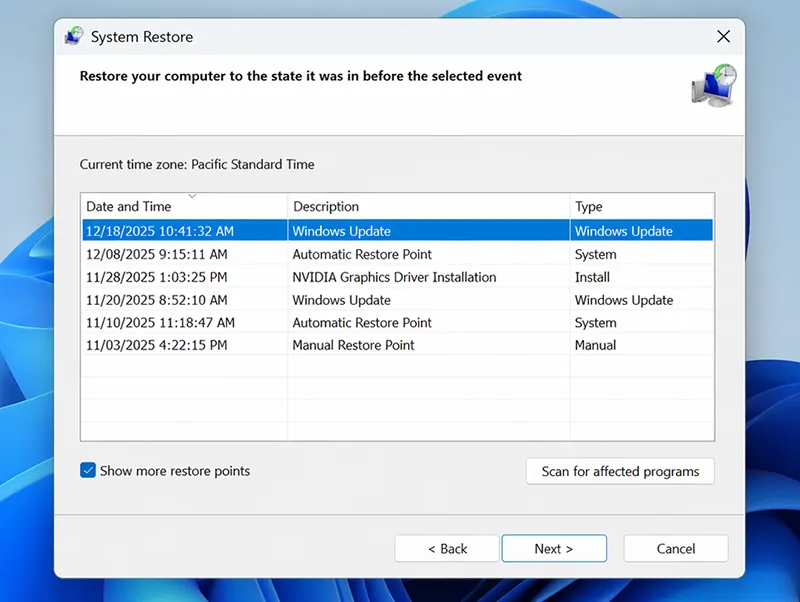The width and height of the screenshot is (800, 602).
Task: Close the System Restore window
Action: (723, 36)
